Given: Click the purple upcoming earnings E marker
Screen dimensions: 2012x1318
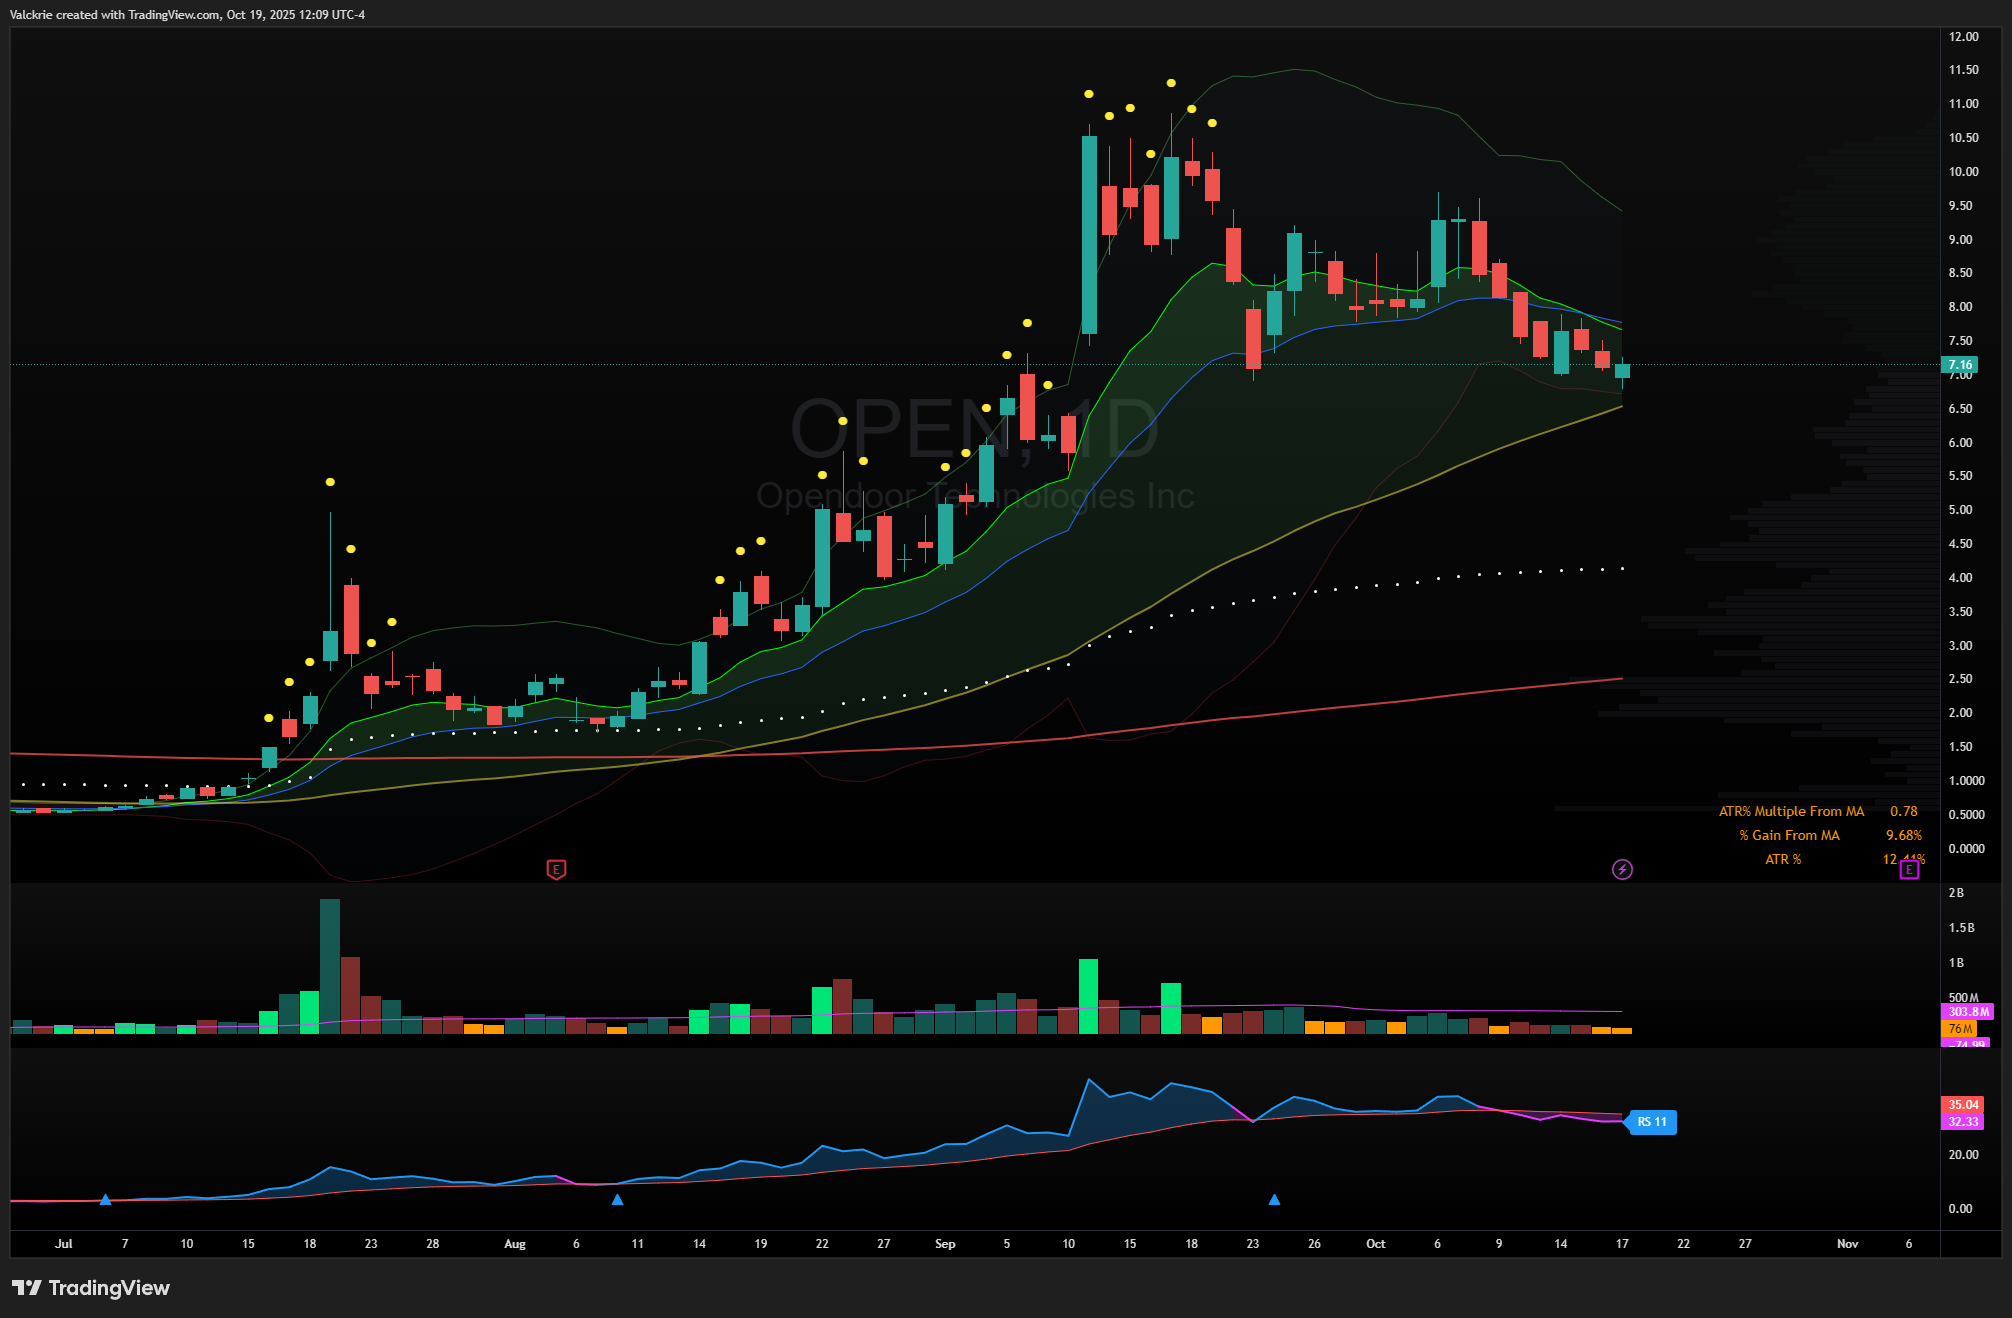Looking at the screenshot, I should point(1909,869).
